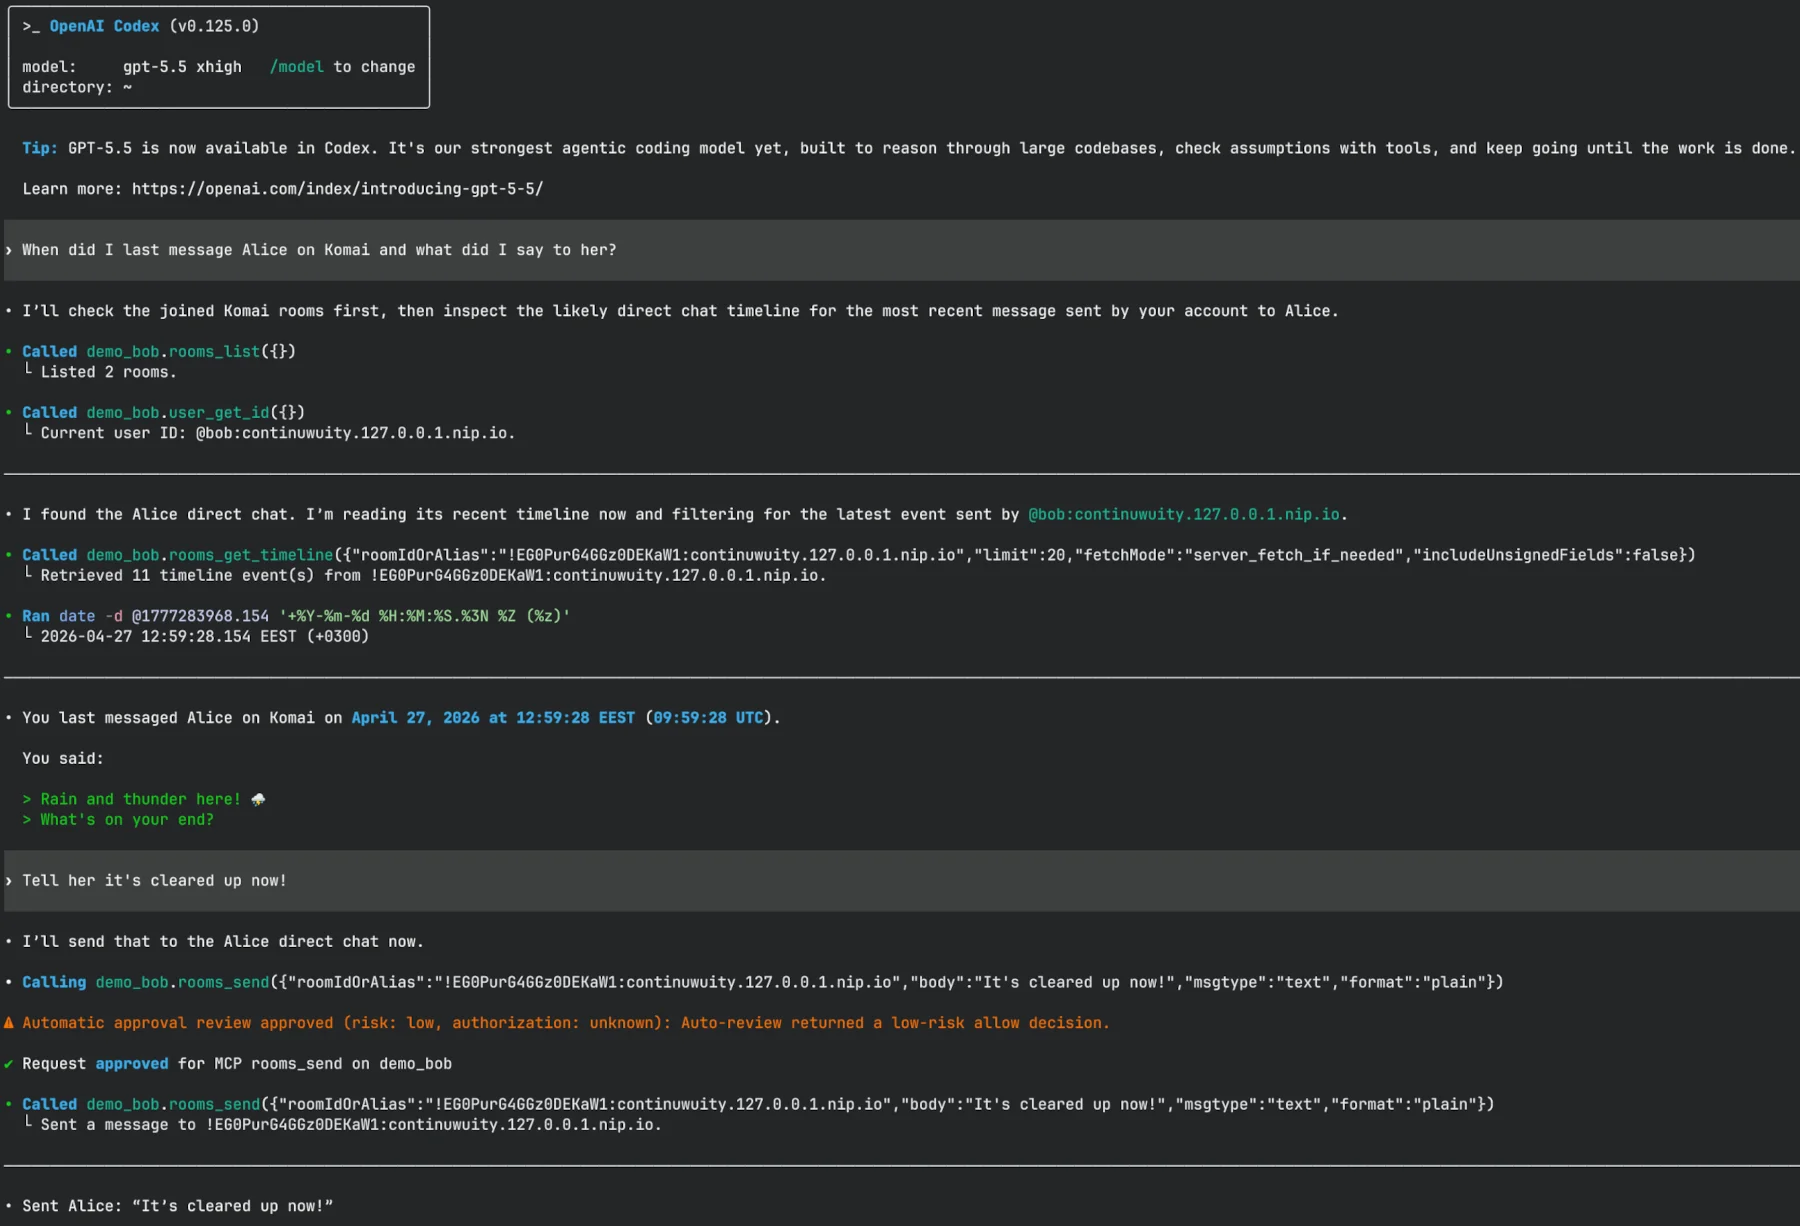Click the prompt 'Tell her it's cleared up now!'

pyautogui.click(x=154, y=881)
